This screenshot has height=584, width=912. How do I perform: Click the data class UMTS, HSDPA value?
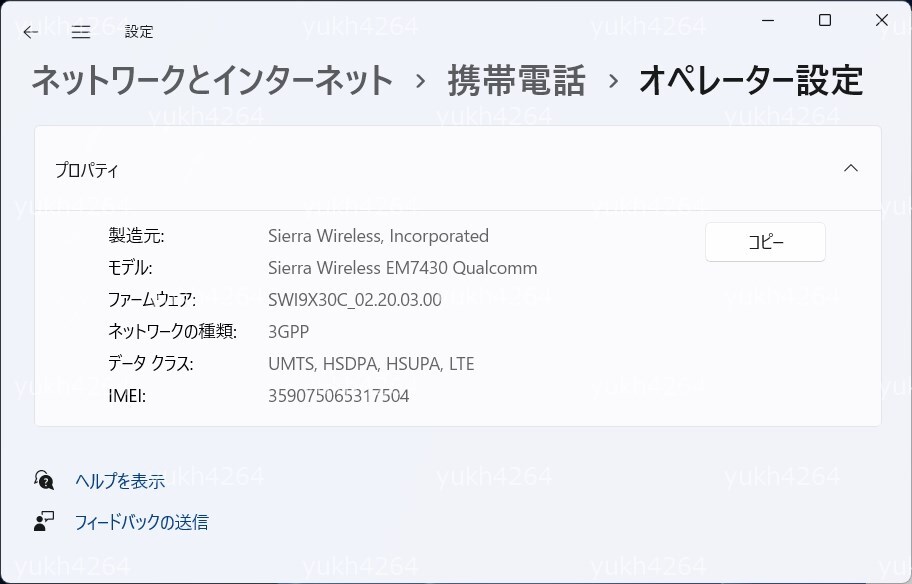coord(371,364)
